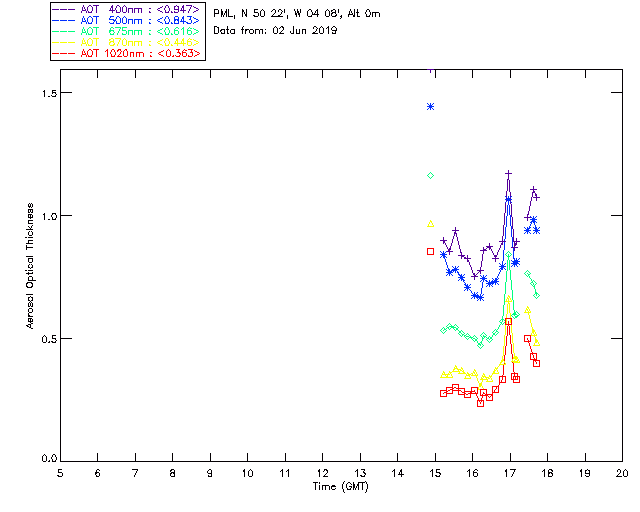Click the isolated blue asterisk point near 1.45
The height and width of the screenshot is (512, 640).
(430, 107)
